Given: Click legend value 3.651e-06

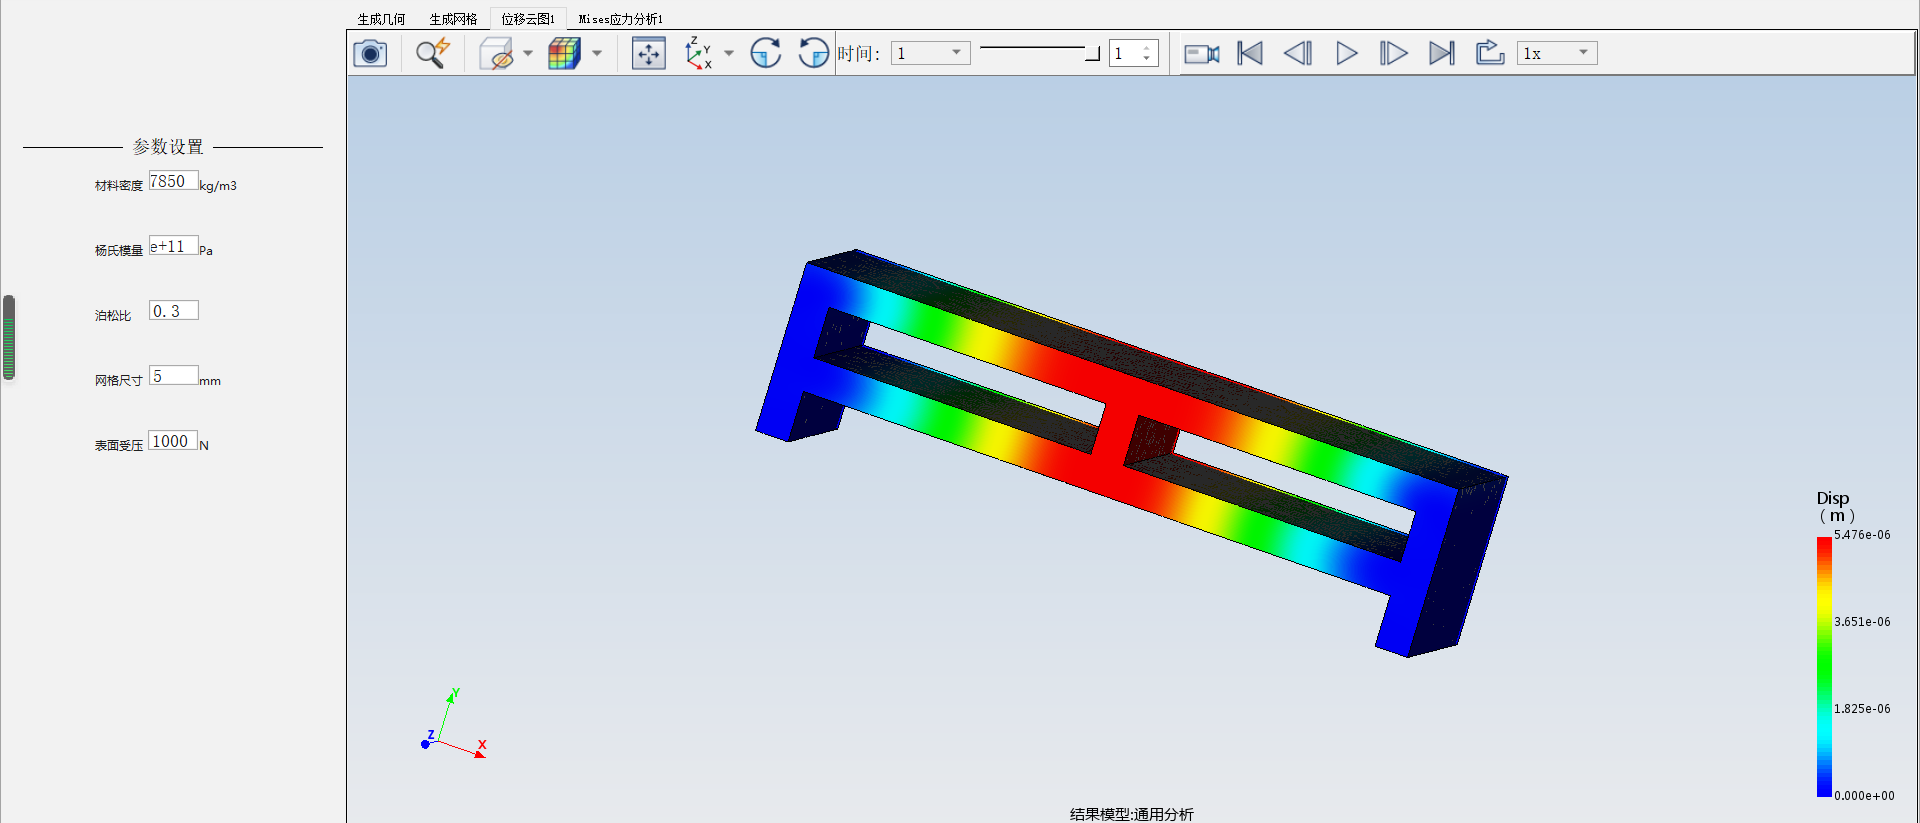Looking at the screenshot, I should tap(1862, 622).
